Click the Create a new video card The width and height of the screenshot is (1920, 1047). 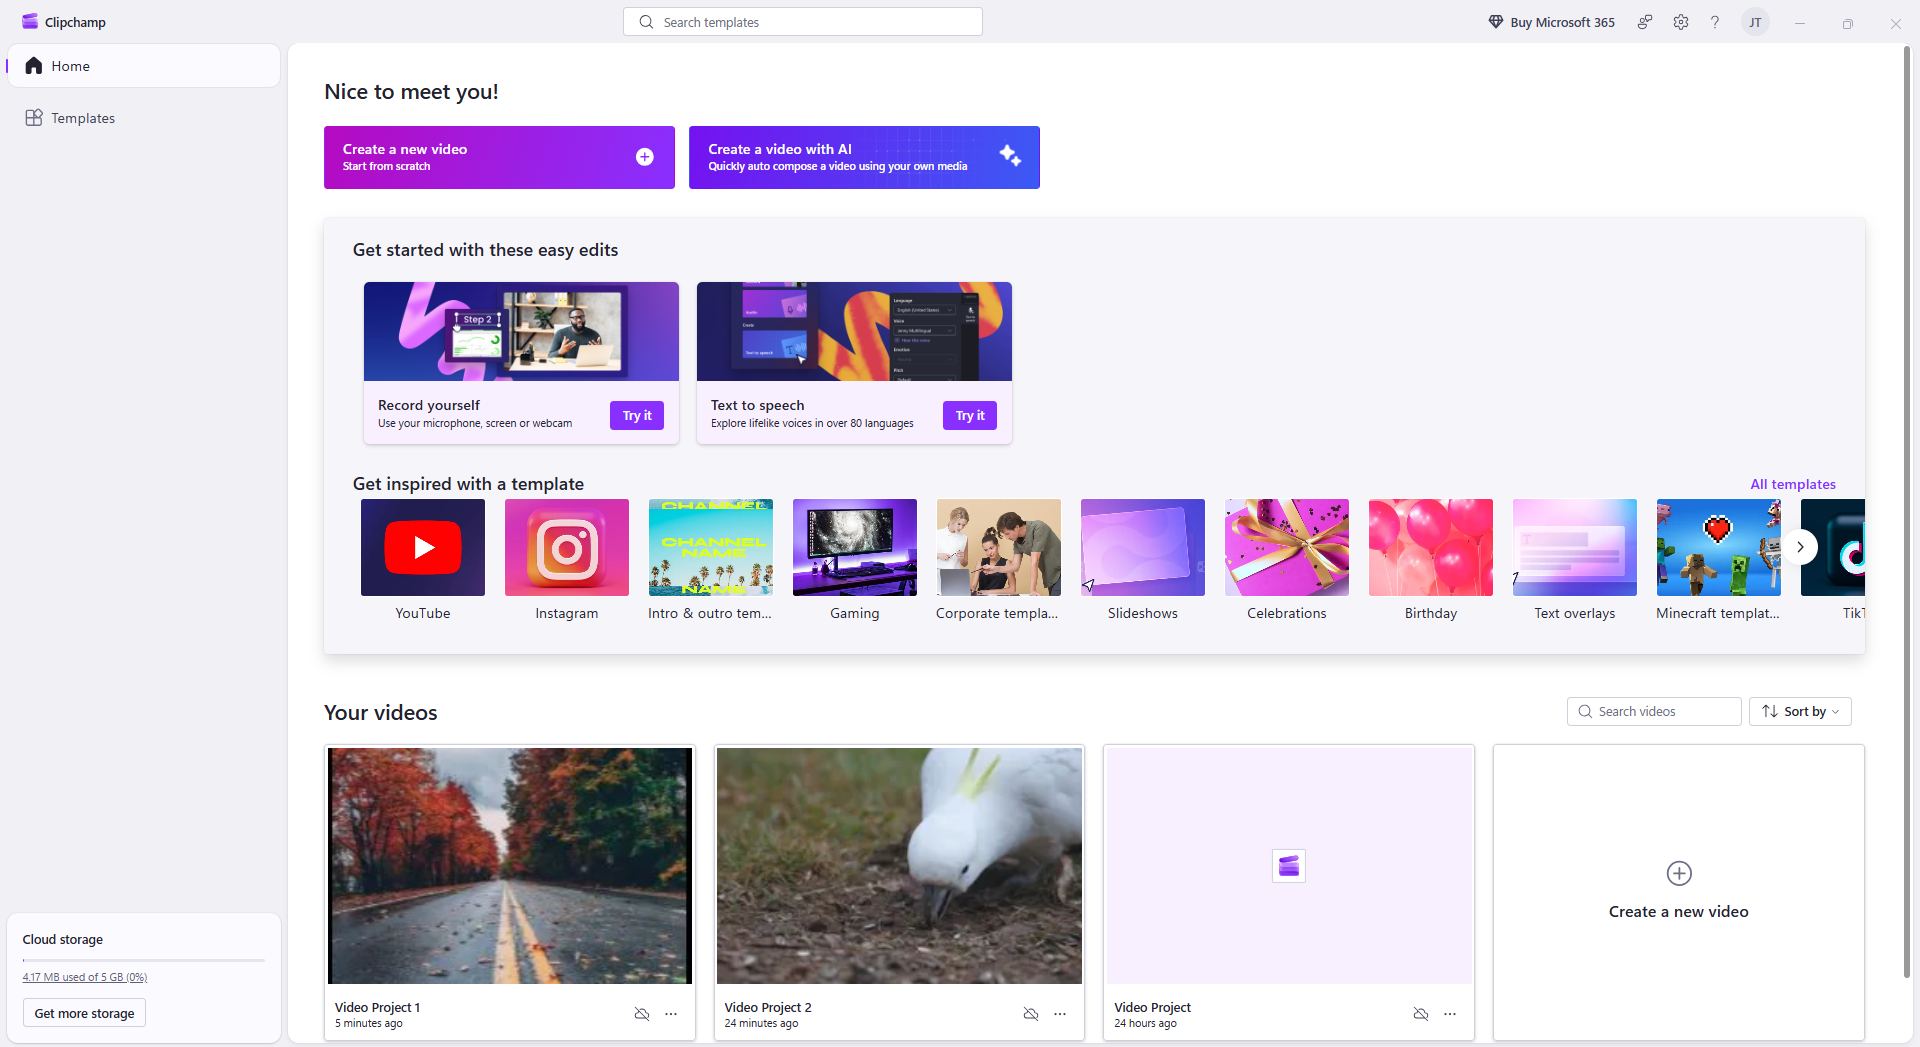[x=1679, y=892]
